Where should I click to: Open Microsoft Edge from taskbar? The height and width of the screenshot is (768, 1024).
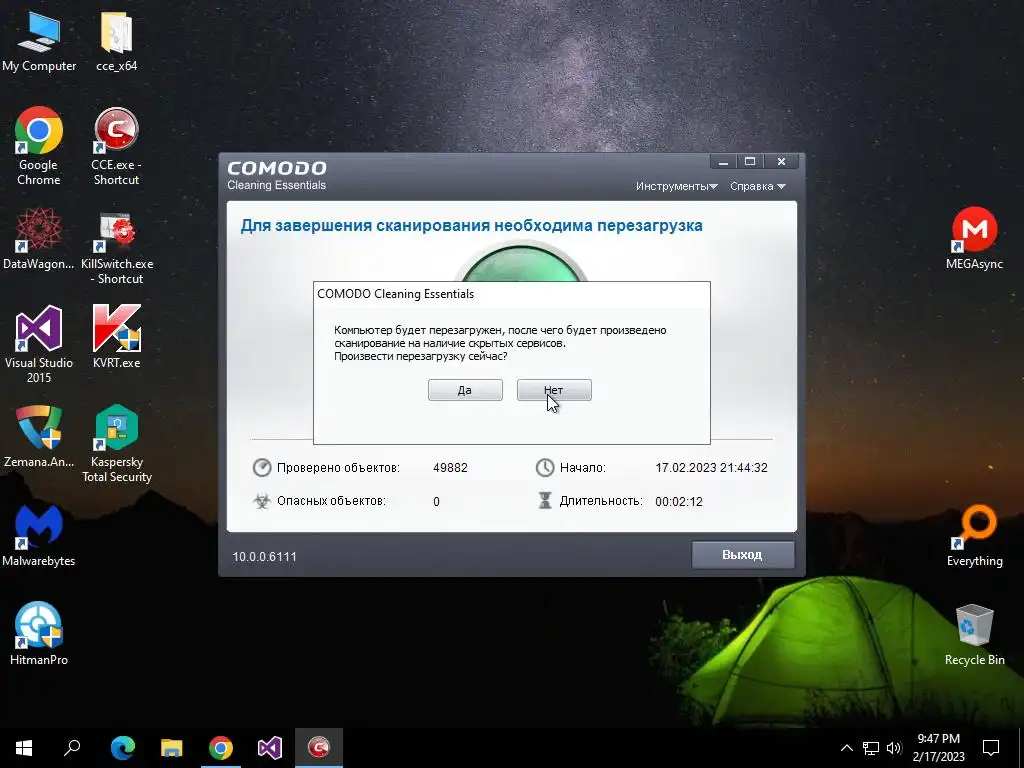pos(122,748)
